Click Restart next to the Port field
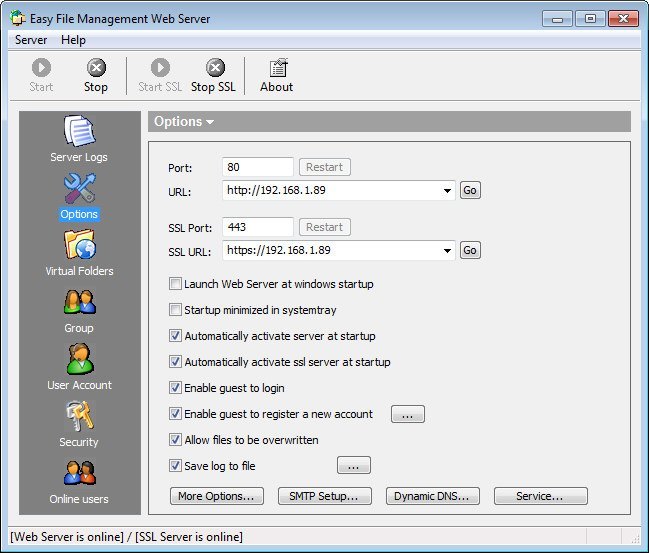 pos(324,167)
